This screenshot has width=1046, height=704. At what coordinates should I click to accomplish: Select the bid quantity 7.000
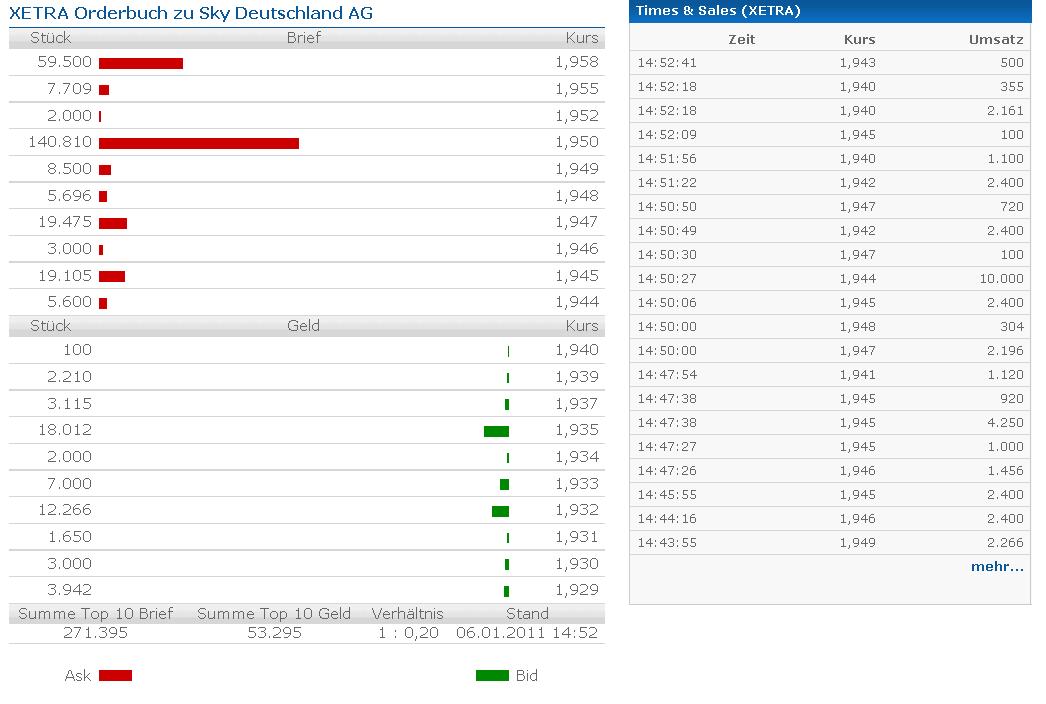(69, 484)
